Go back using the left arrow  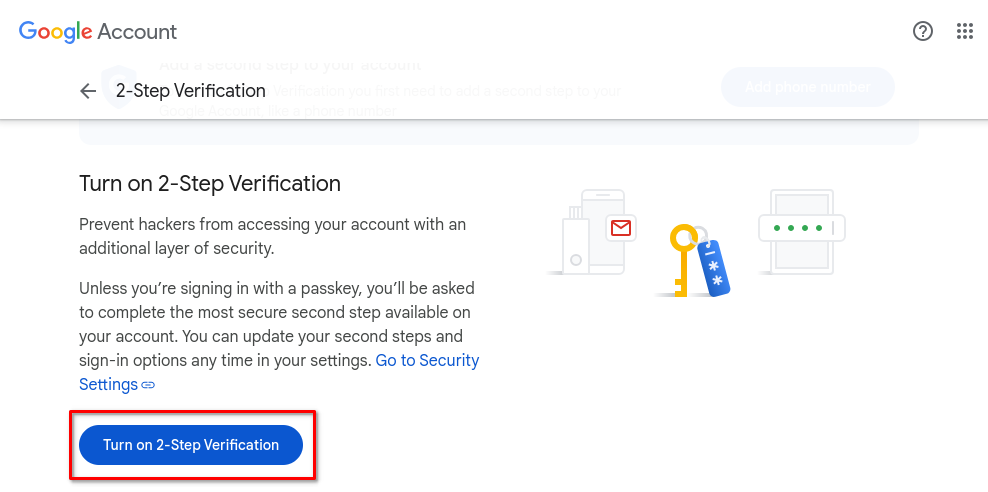point(88,91)
